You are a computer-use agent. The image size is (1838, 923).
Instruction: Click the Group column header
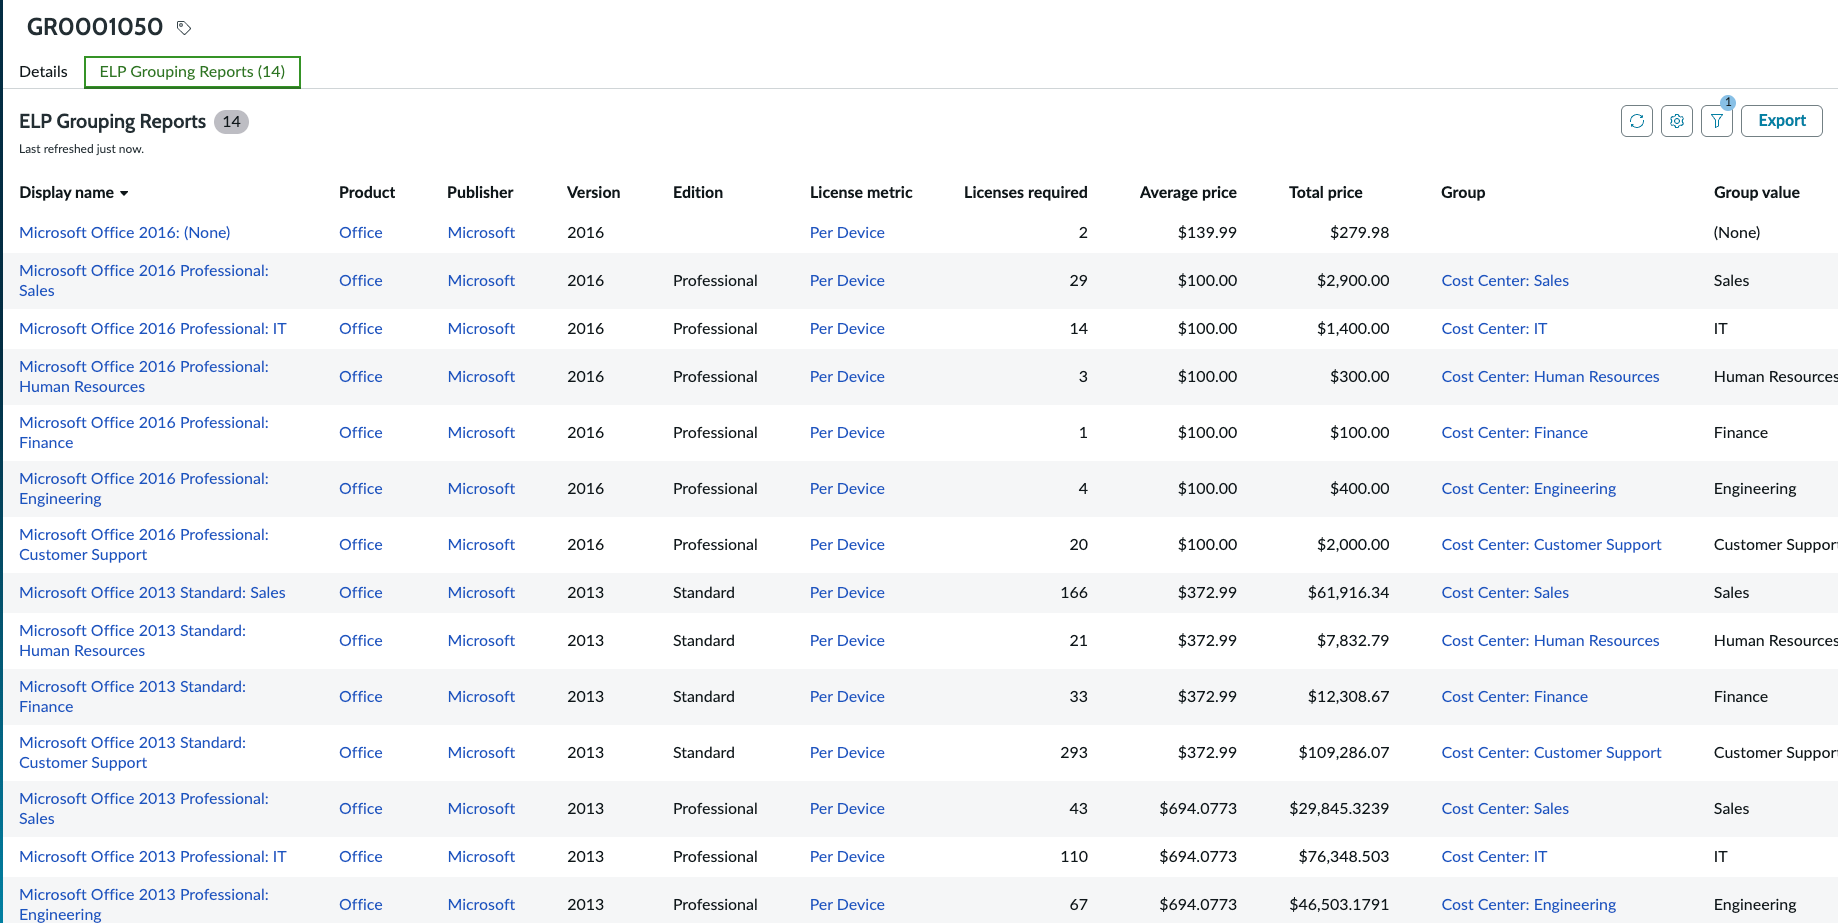click(1463, 192)
